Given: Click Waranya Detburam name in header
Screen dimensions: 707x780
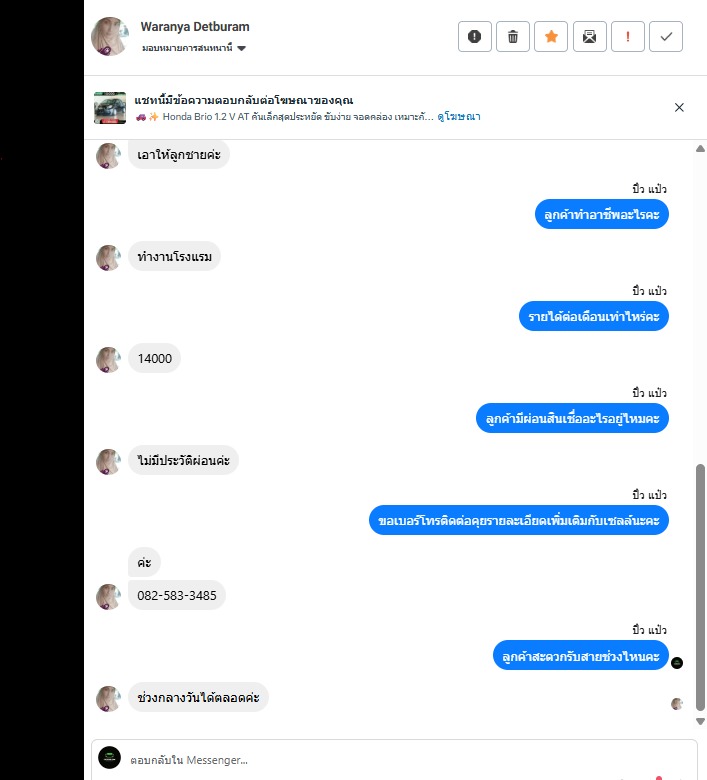Looking at the screenshot, I should (195, 27).
